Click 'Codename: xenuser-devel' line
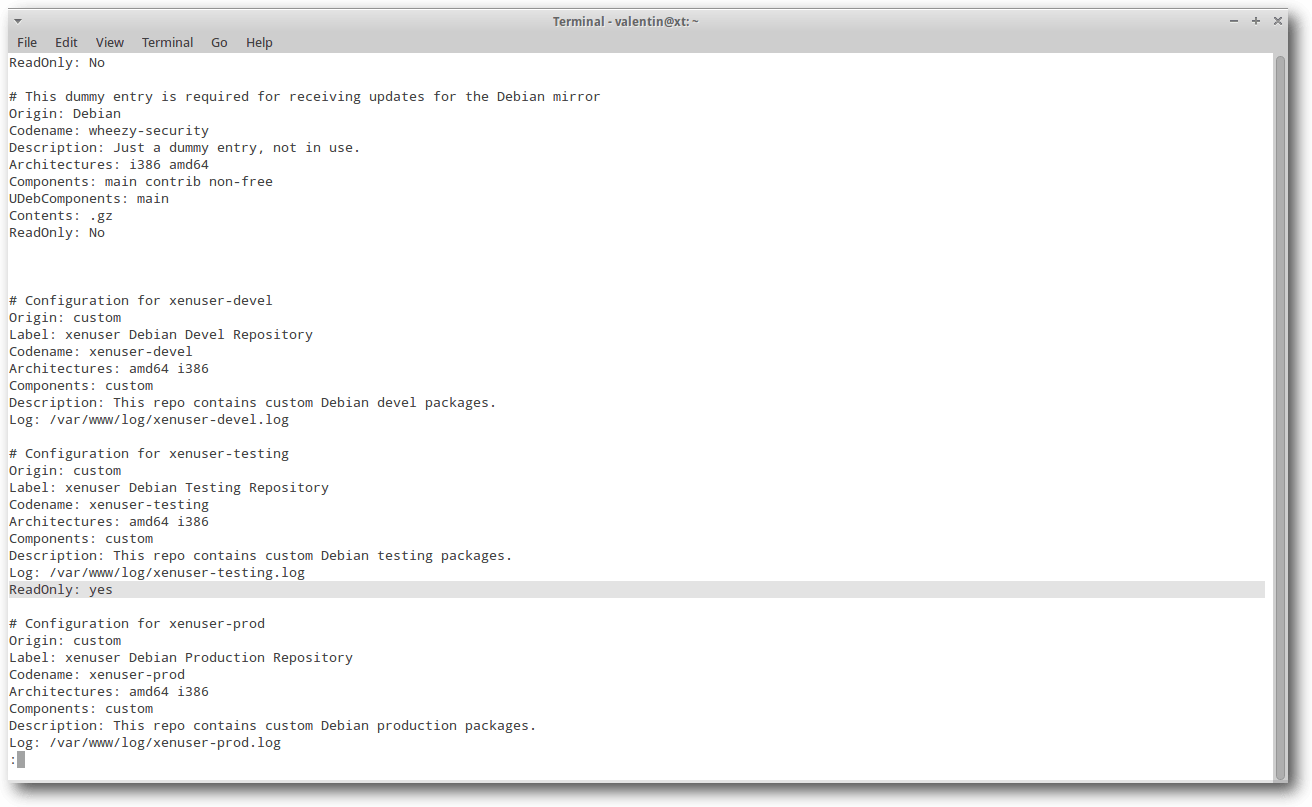 click(x=101, y=351)
